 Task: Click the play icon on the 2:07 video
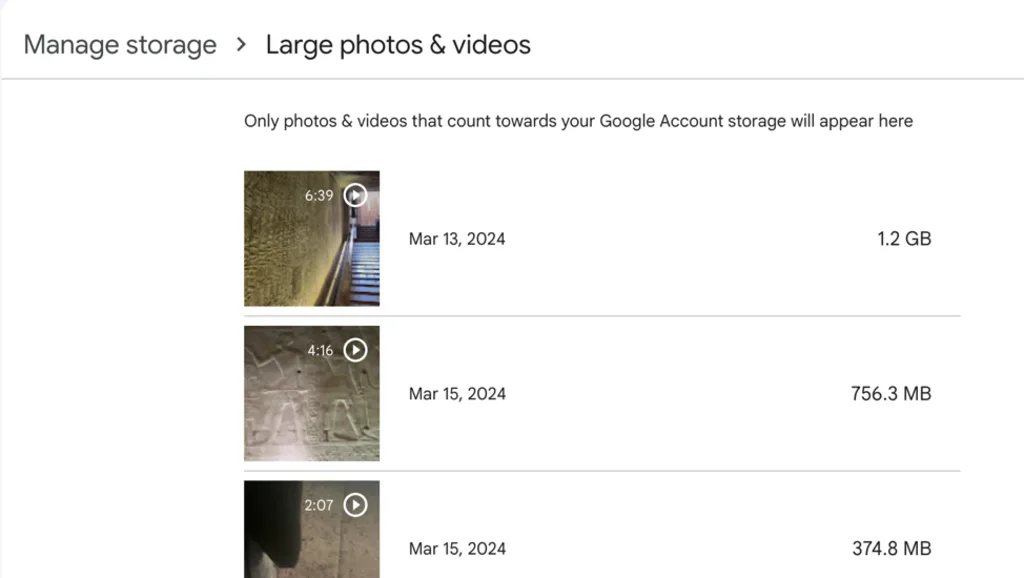point(355,505)
